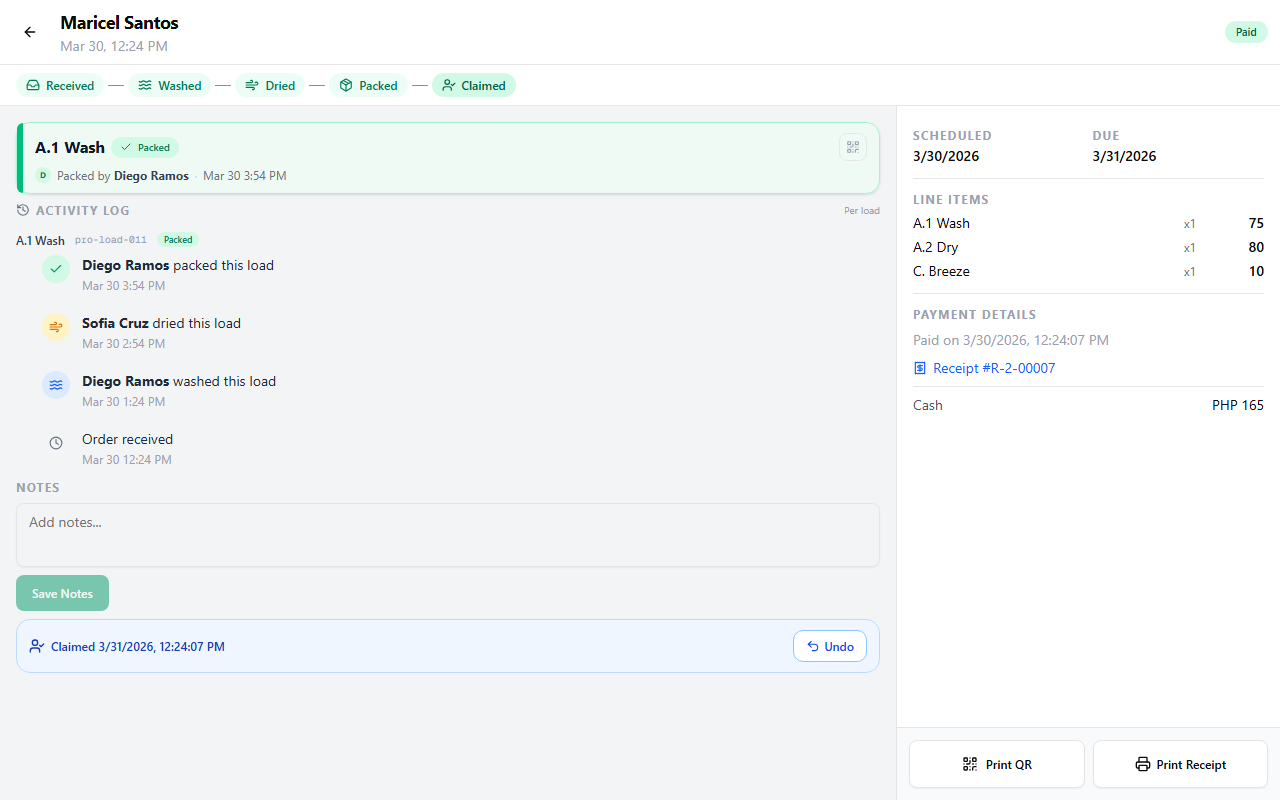Select the Dried status step
Viewport: 1280px width, 800px height.
[270, 86]
